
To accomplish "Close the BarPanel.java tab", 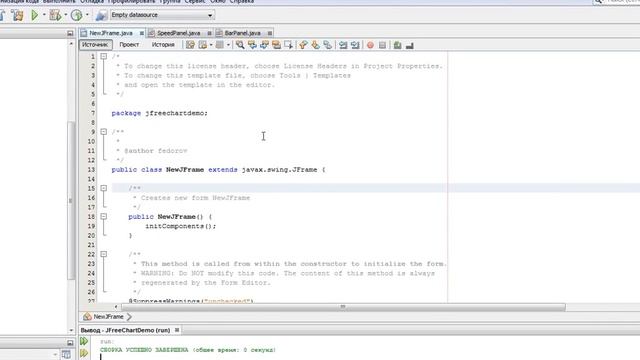I will point(270,33).
